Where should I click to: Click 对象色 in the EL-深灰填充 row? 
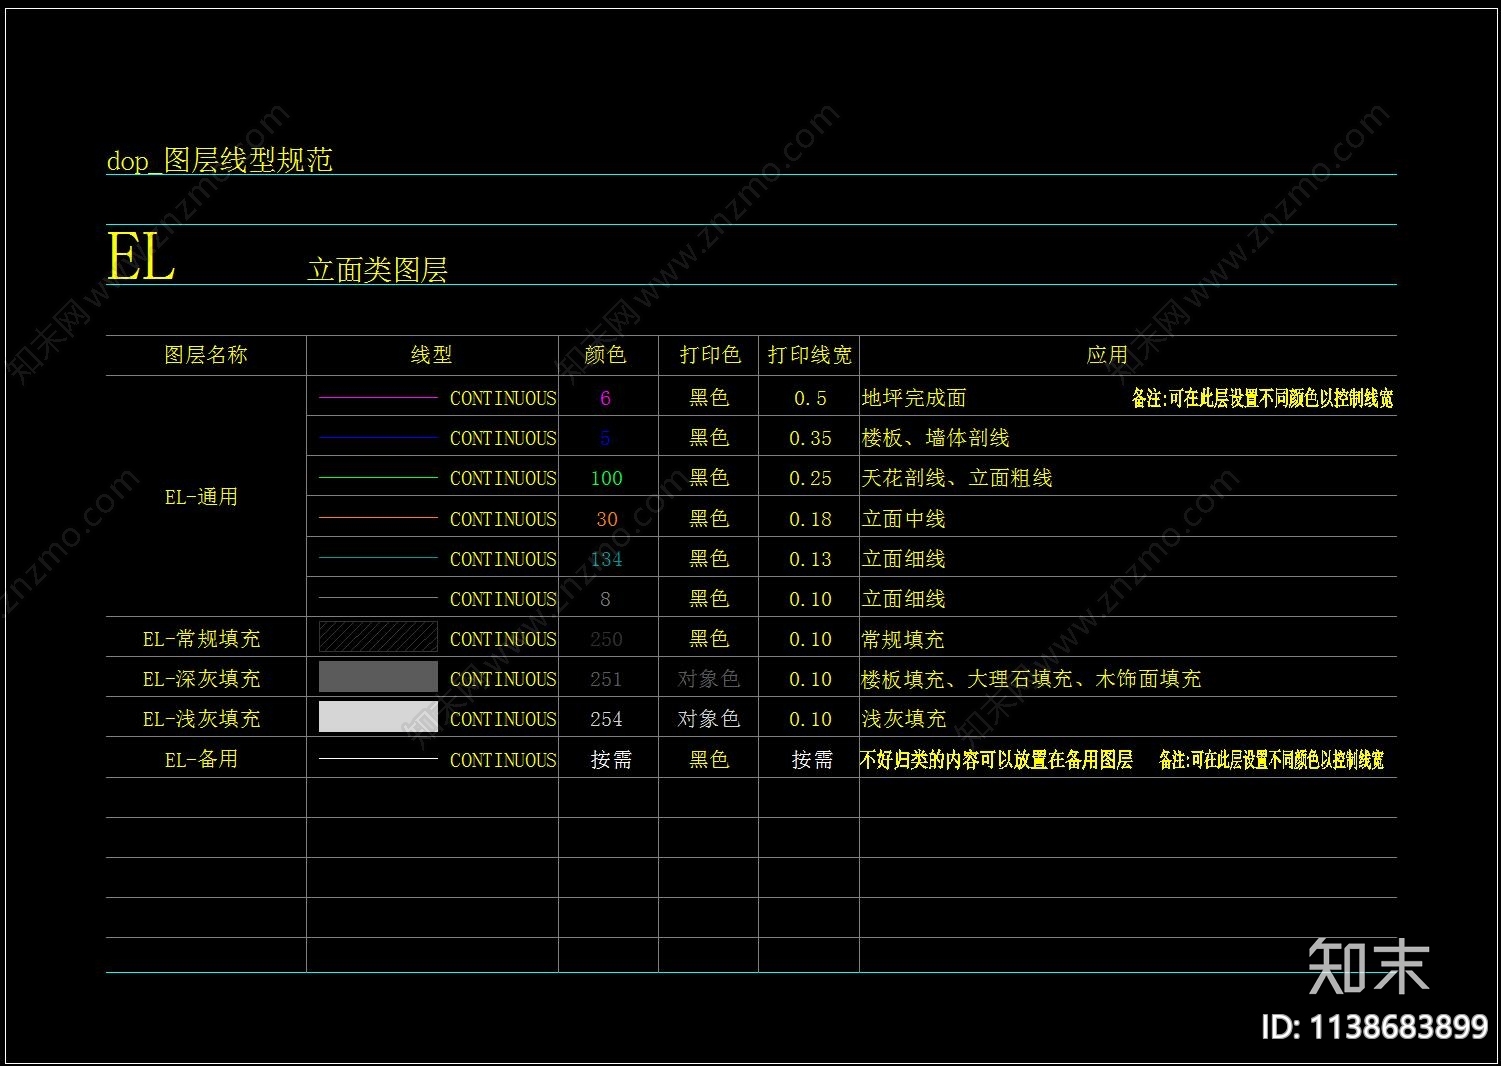pos(709,679)
